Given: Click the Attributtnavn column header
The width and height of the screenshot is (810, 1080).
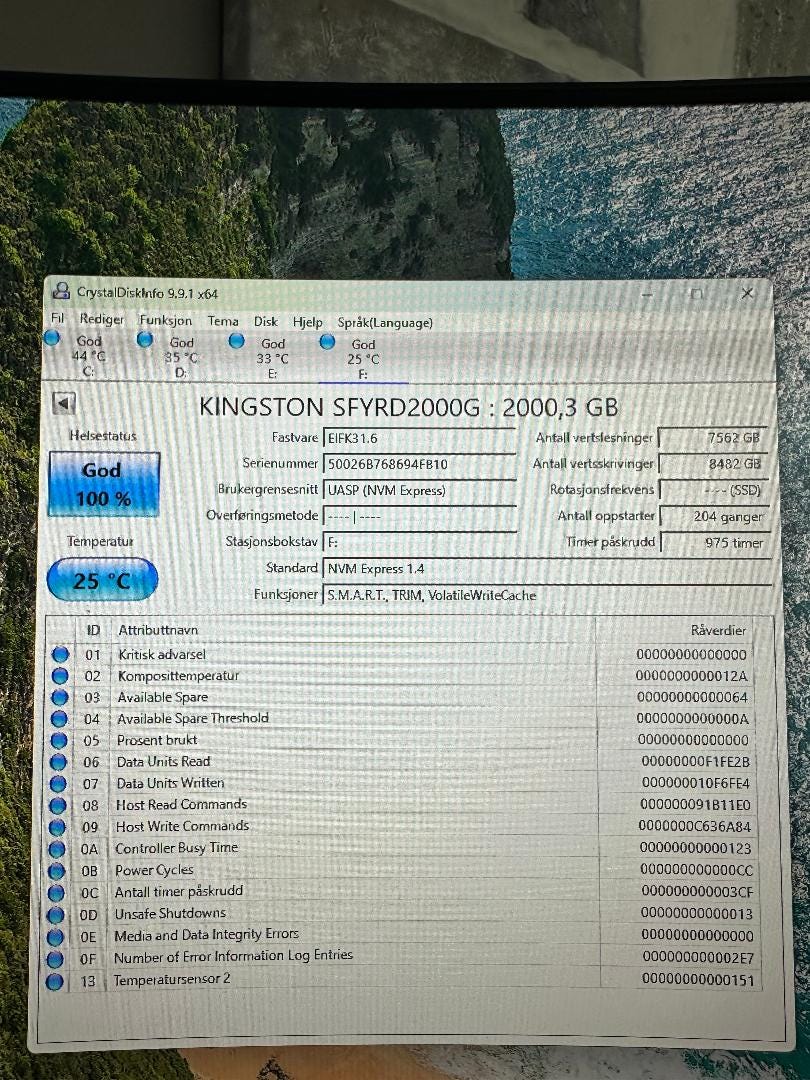Looking at the screenshot, I should coord(158,630).
